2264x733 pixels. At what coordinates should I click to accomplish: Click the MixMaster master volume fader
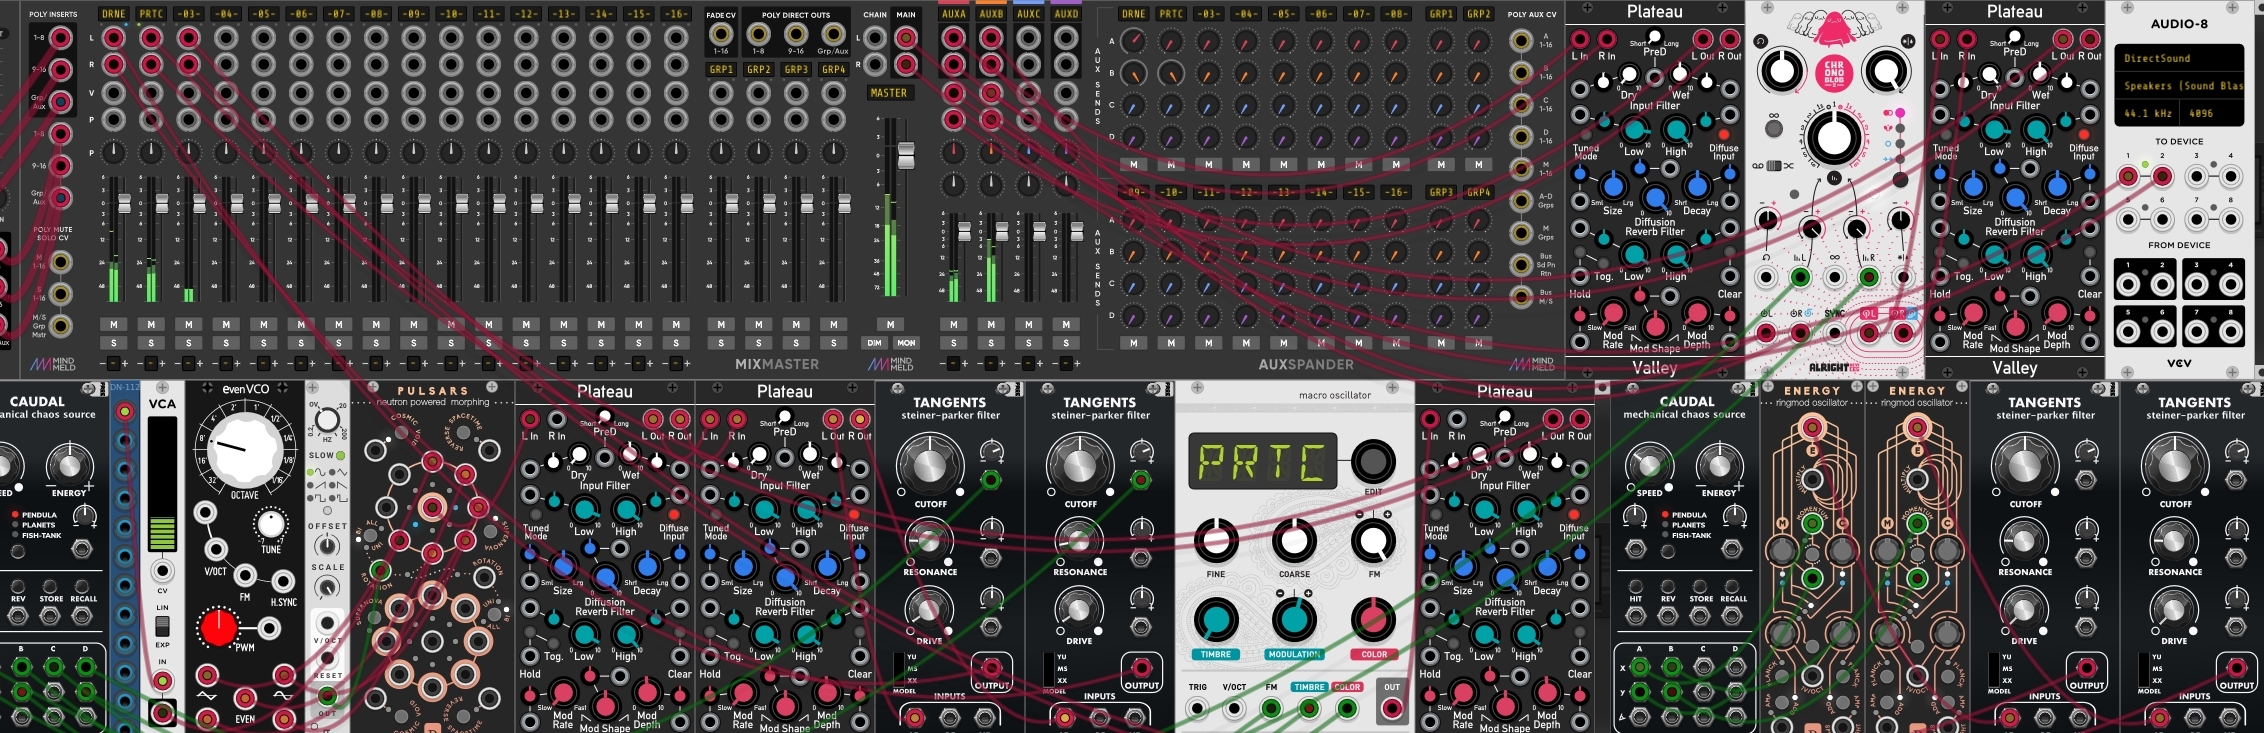906,155
